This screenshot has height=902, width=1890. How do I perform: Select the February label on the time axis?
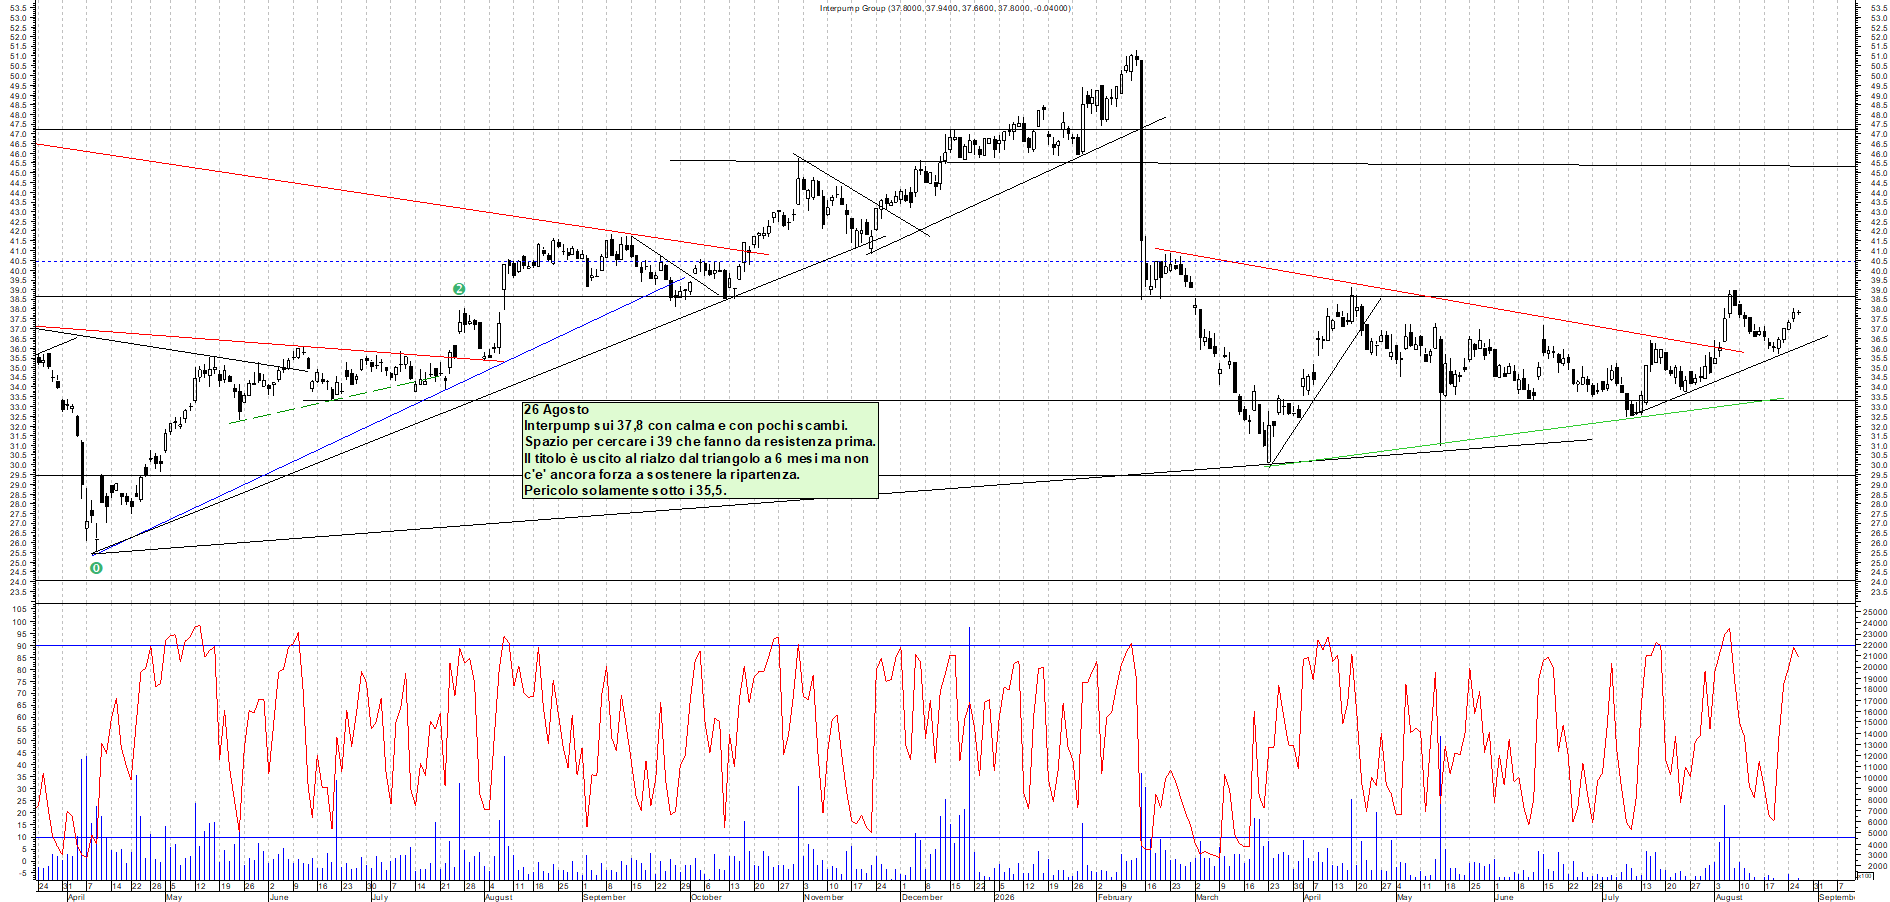pyautogui.click(x=1115, y=897)
